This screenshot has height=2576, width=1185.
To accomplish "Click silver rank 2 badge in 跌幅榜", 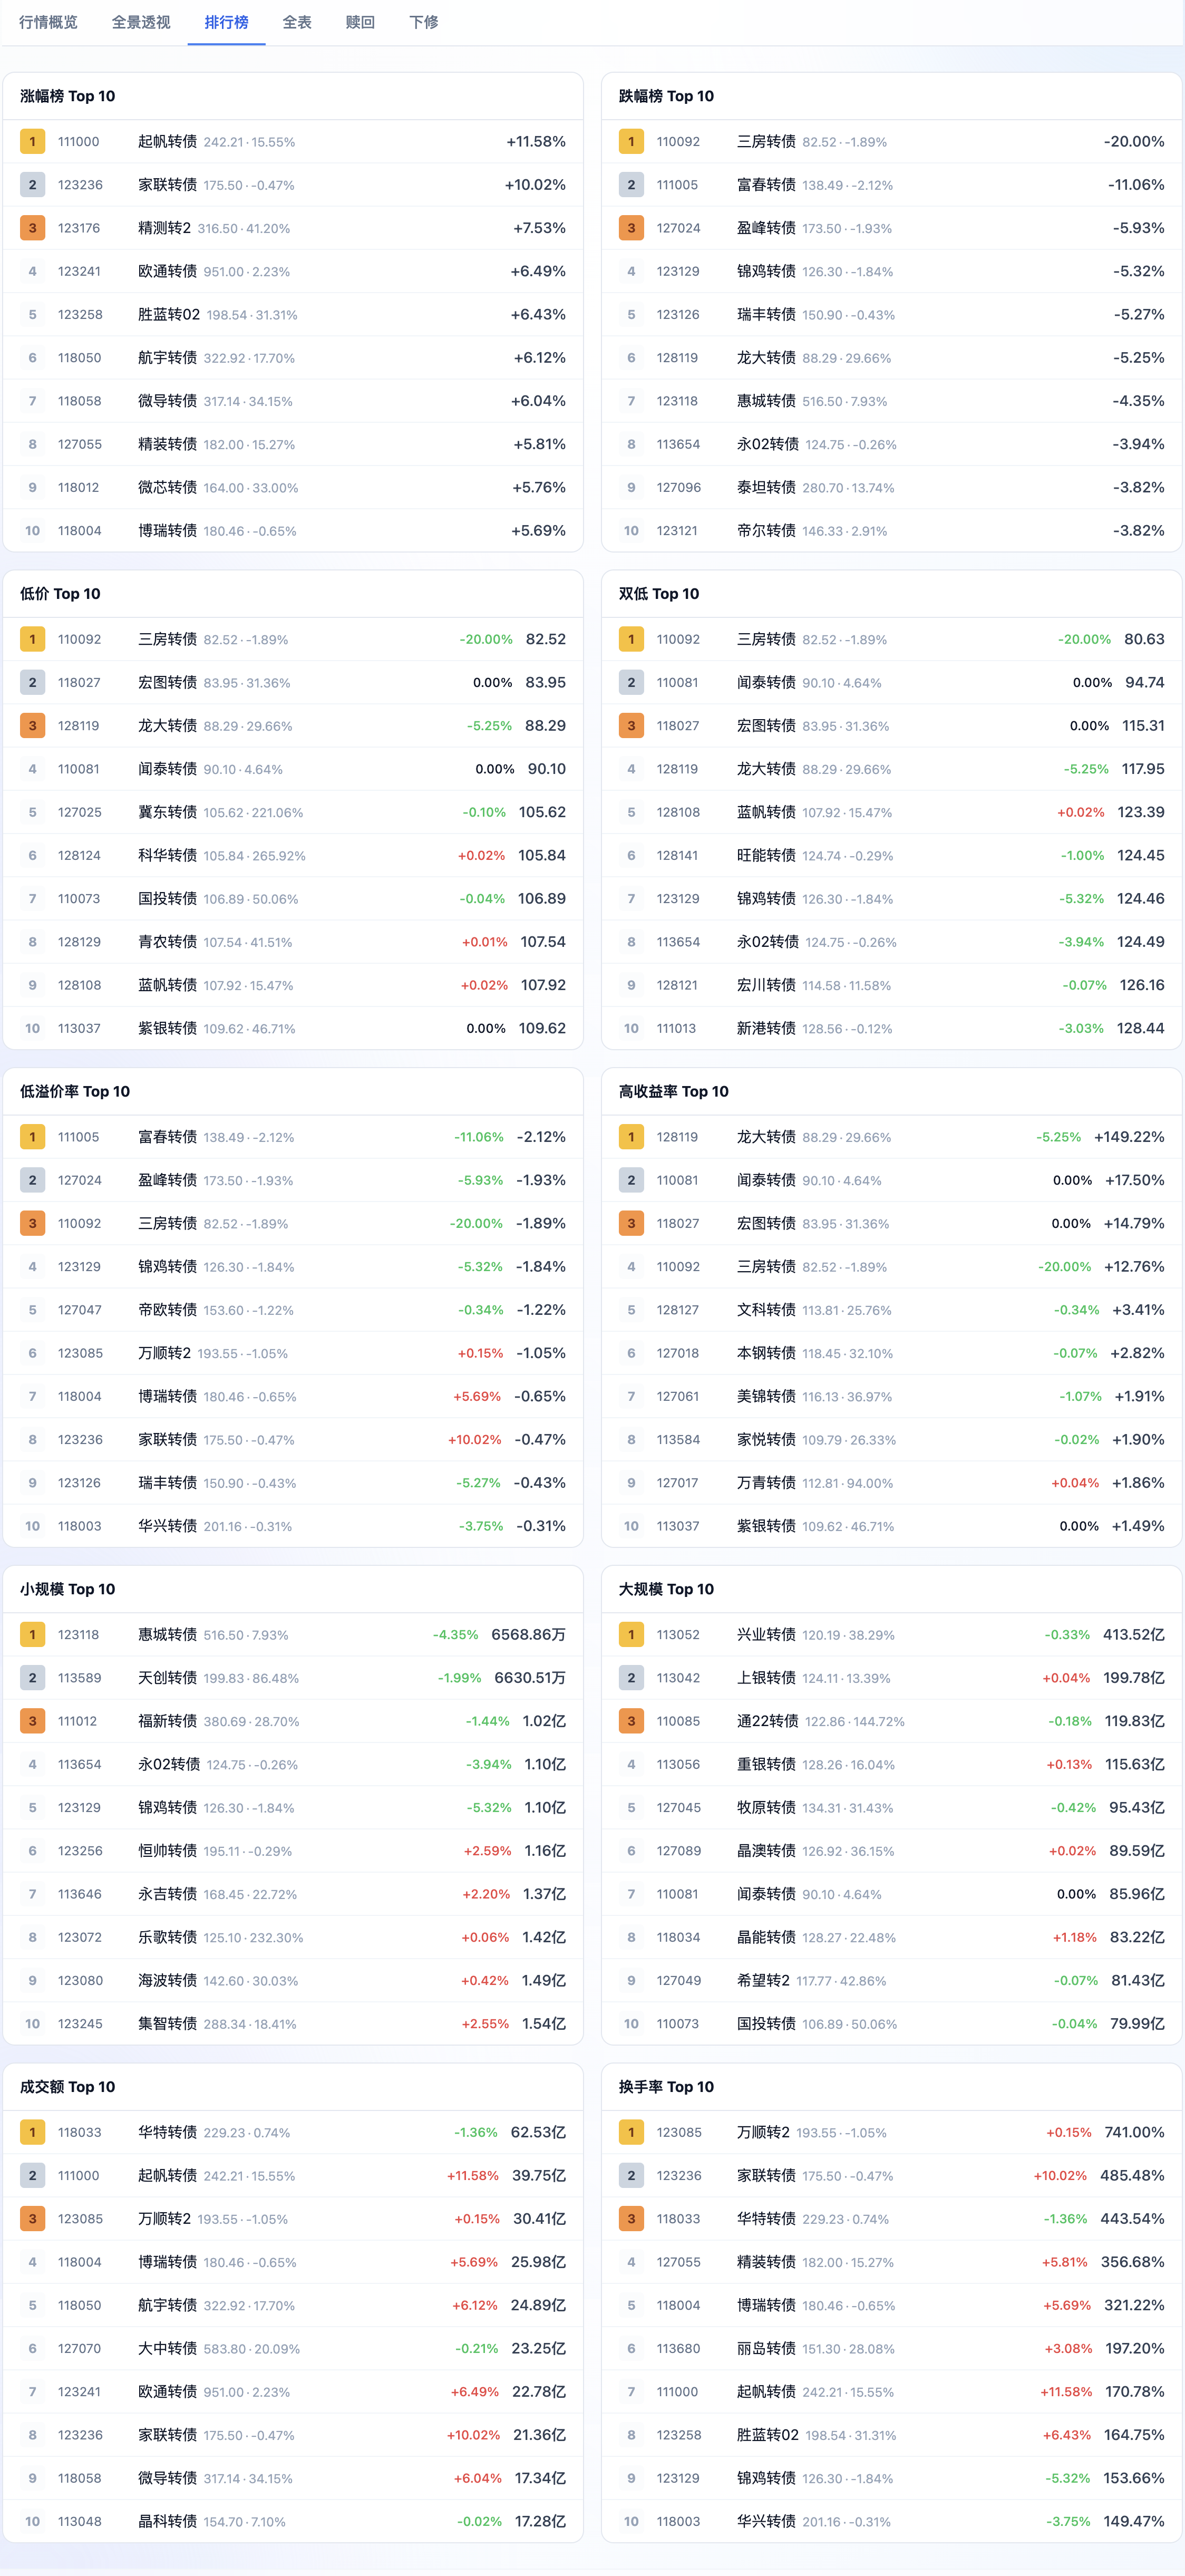I will tap(631, 185).
